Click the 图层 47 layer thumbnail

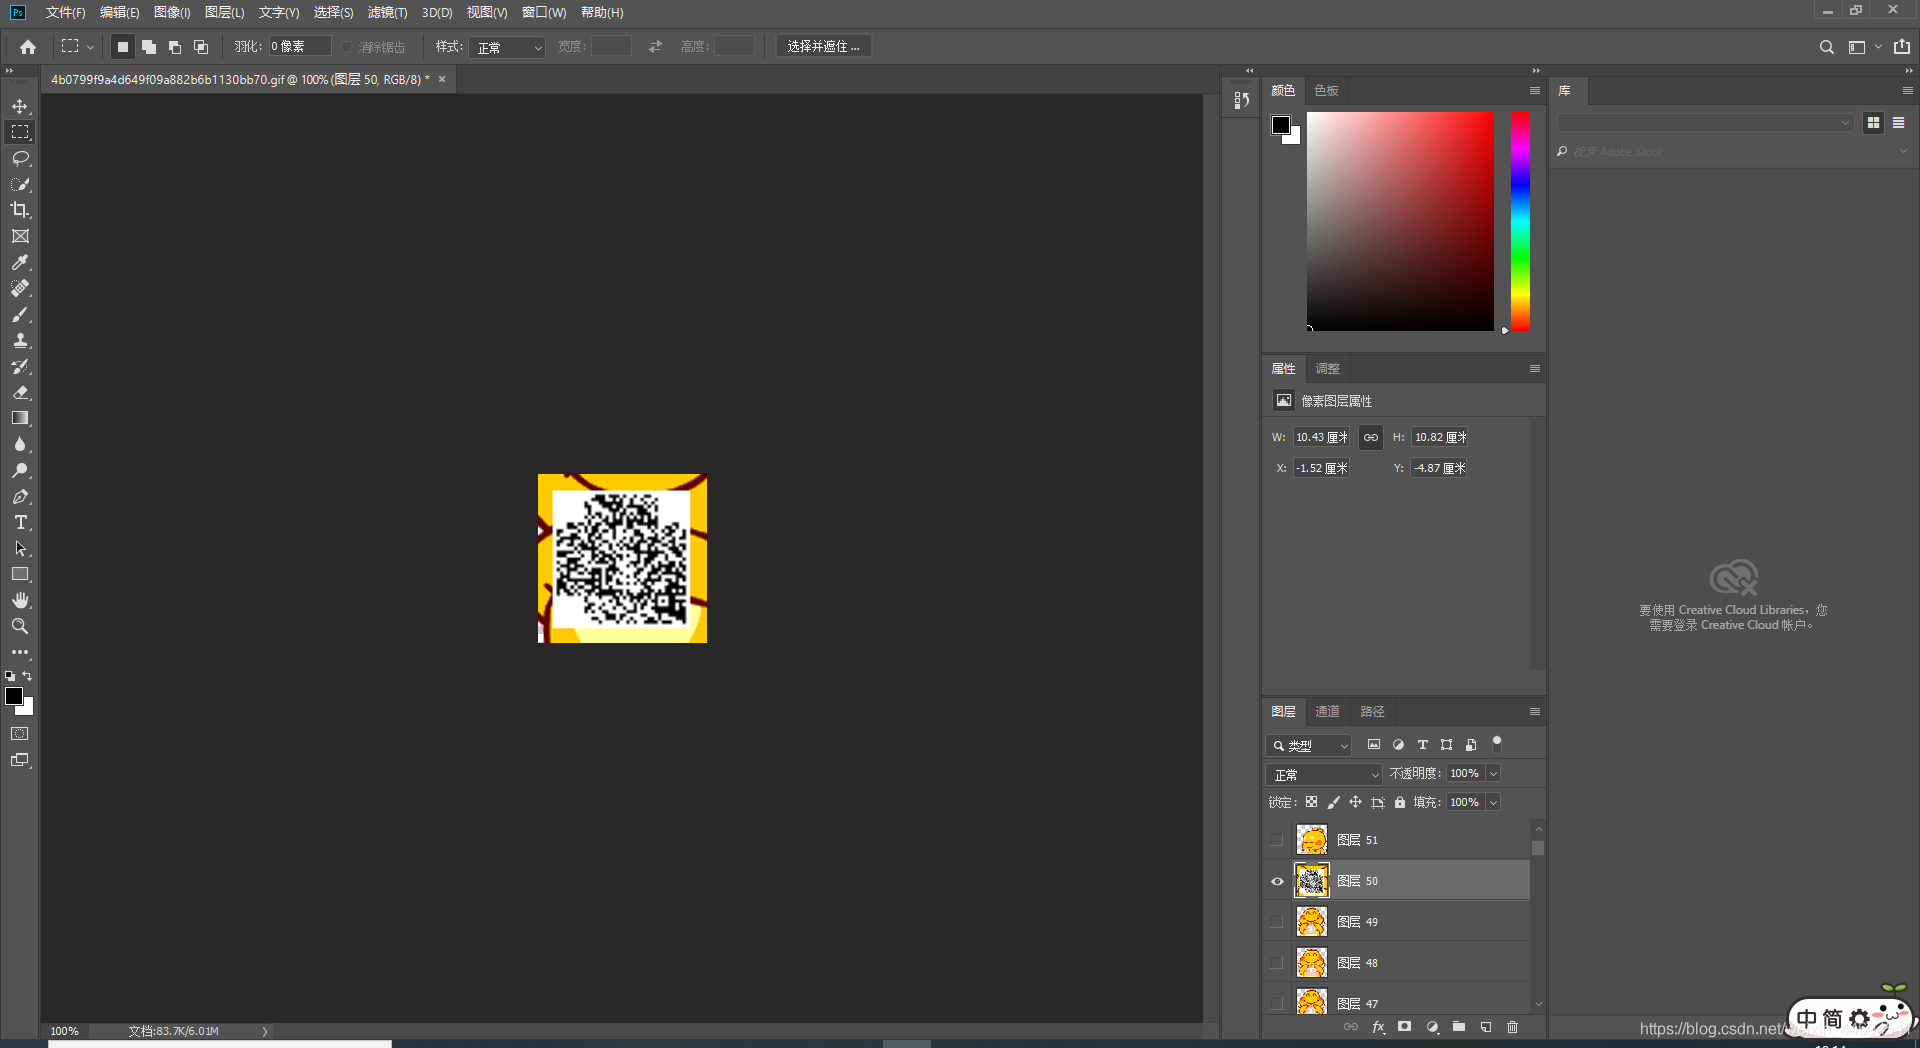[x=1312, y=1002]
